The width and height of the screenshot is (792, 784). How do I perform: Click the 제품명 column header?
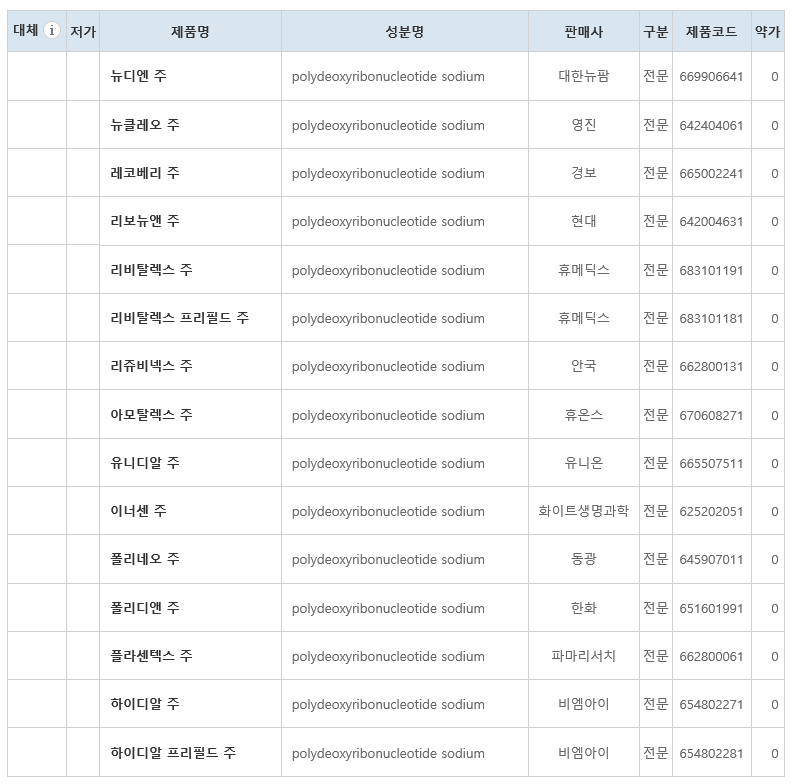point(190,31)
